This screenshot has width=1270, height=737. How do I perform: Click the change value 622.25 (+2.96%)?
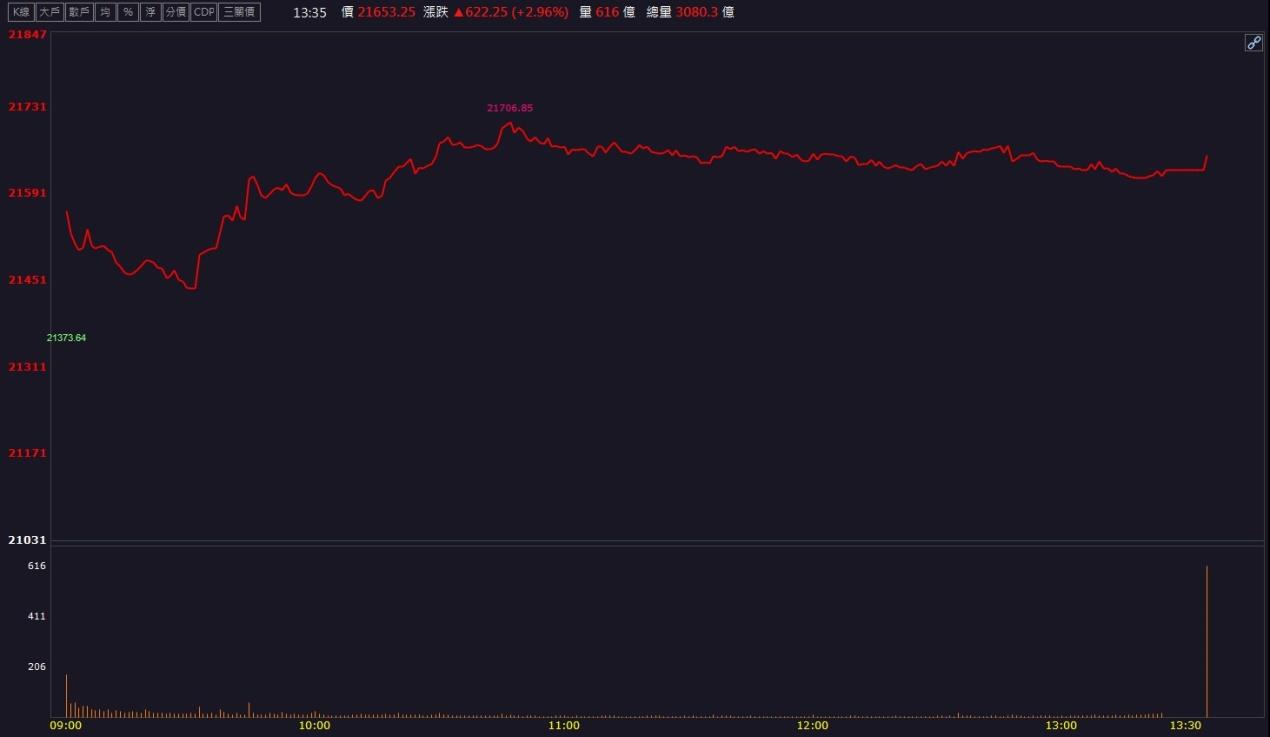pyautogui.click(x=511, y=12)
